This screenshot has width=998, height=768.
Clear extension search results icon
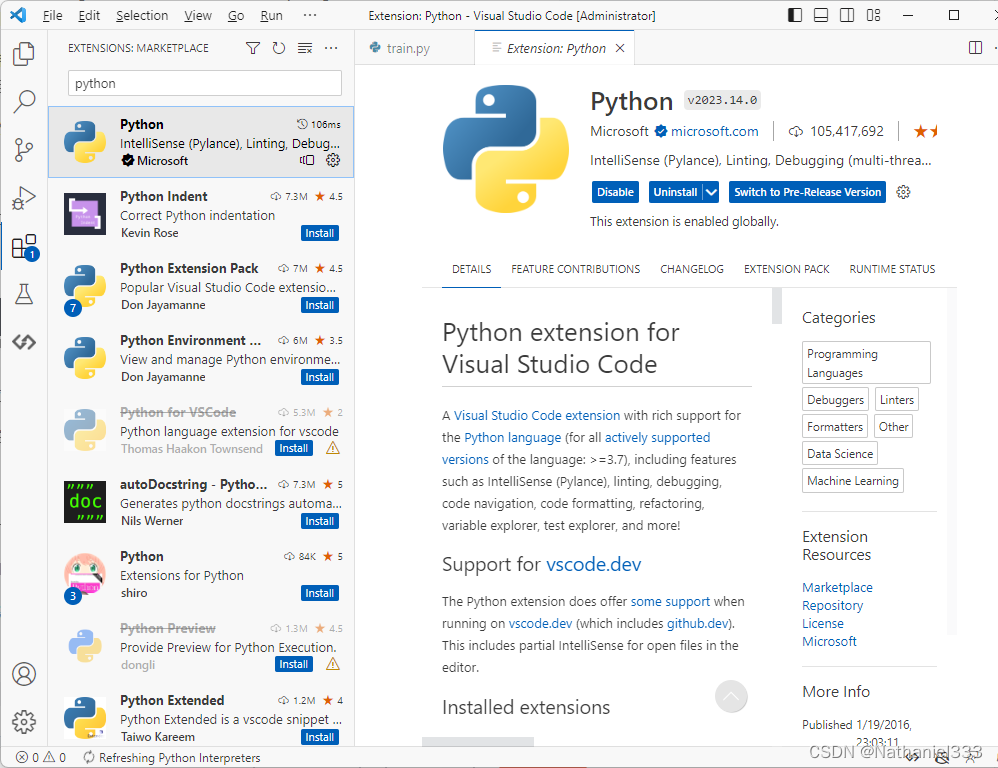(x=305, y=48)
